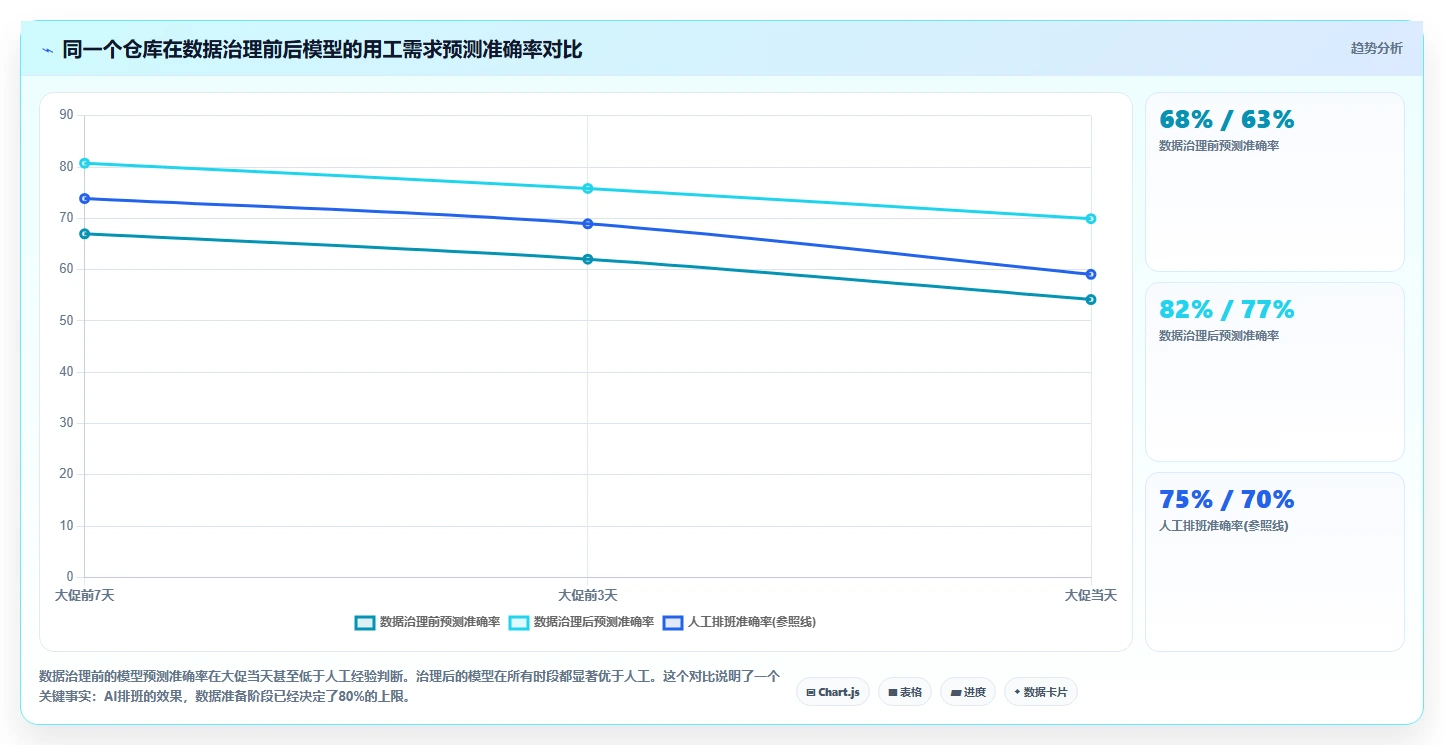Image resolution: width=1444 pixels, height=745 pixels.
Task: Click legend text 人工排班准确率(参照线)
Action: click(x=752, y=622)
